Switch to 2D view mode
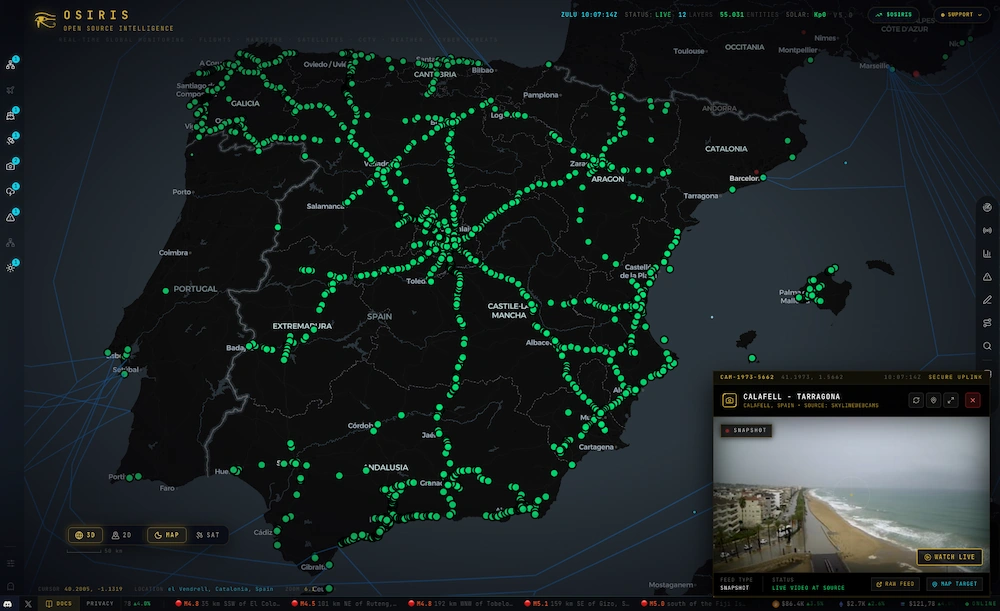 click(x=121, y=535)
